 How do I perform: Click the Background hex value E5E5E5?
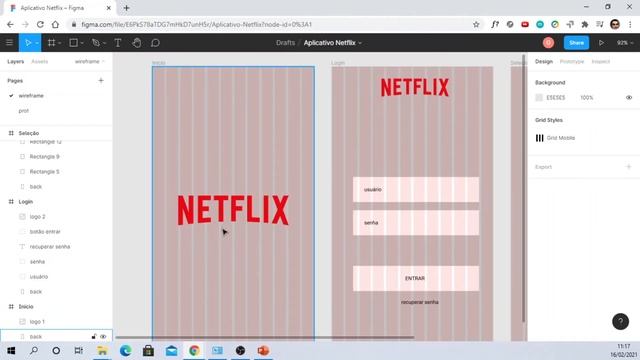(556, 98)
